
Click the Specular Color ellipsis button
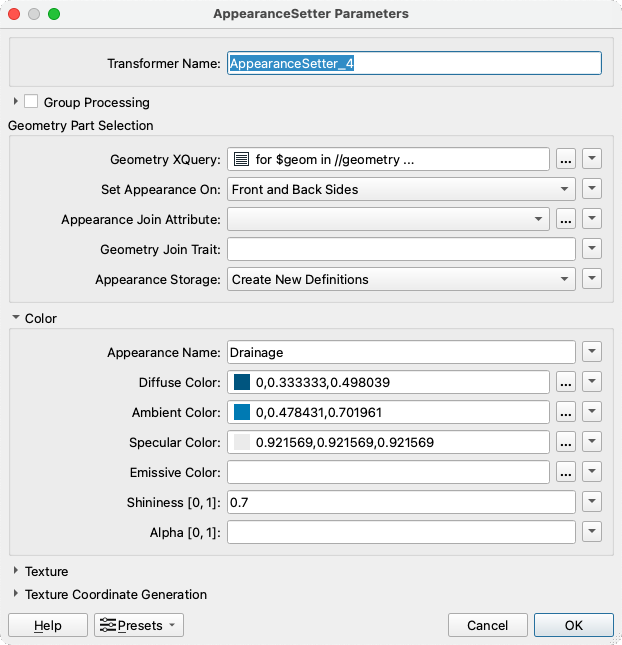coord(566,442)
